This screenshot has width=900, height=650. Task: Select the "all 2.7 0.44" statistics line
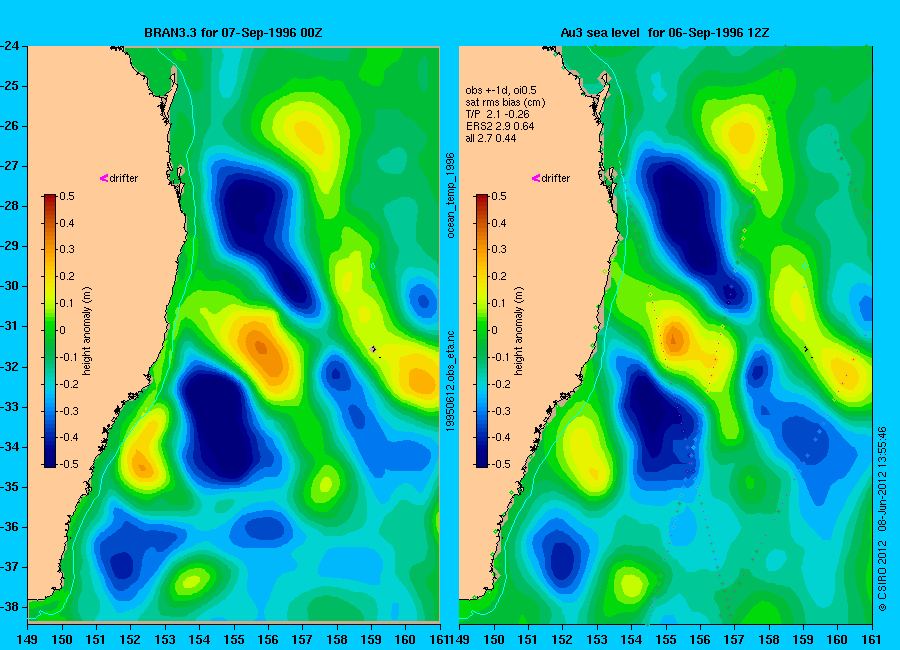[x=491, y=138]
